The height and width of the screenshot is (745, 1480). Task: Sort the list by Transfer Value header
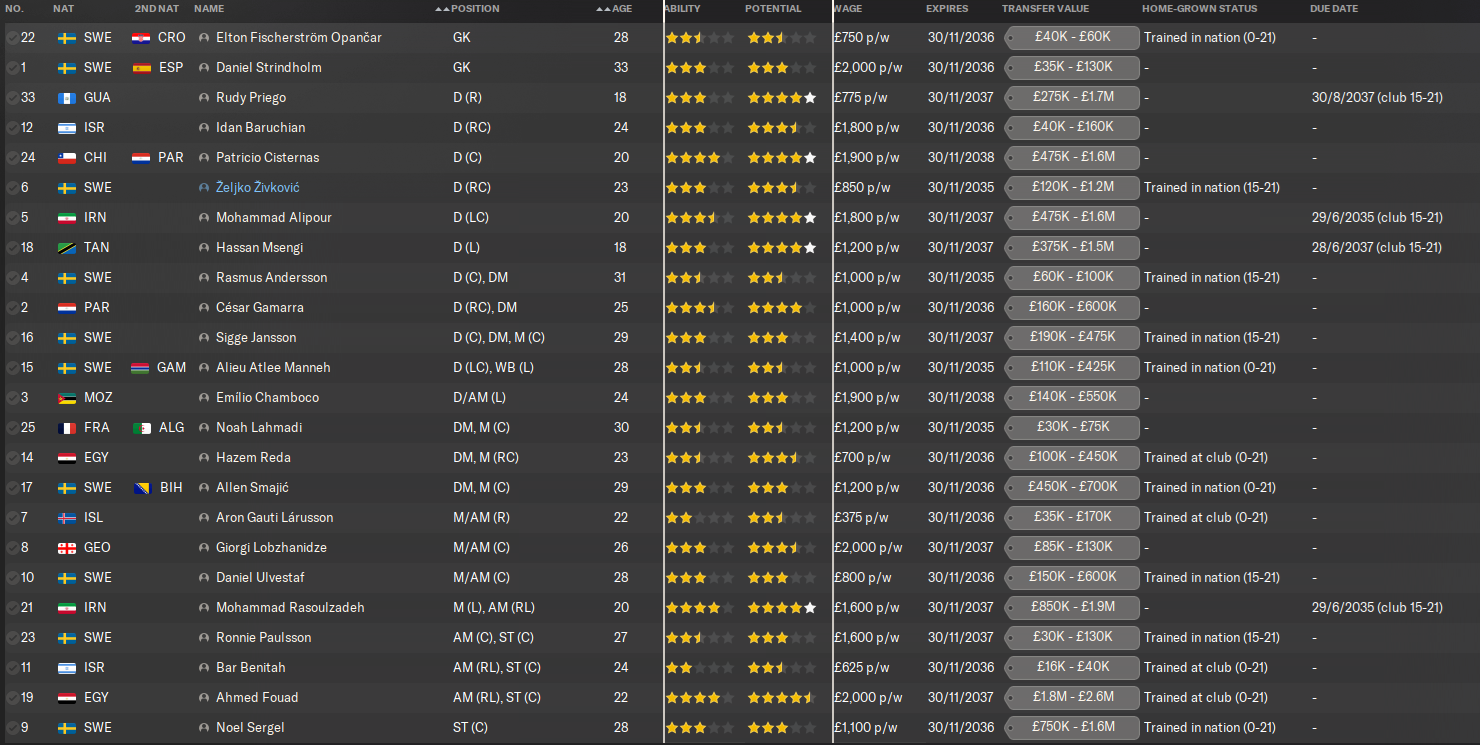coord(1046,9)
